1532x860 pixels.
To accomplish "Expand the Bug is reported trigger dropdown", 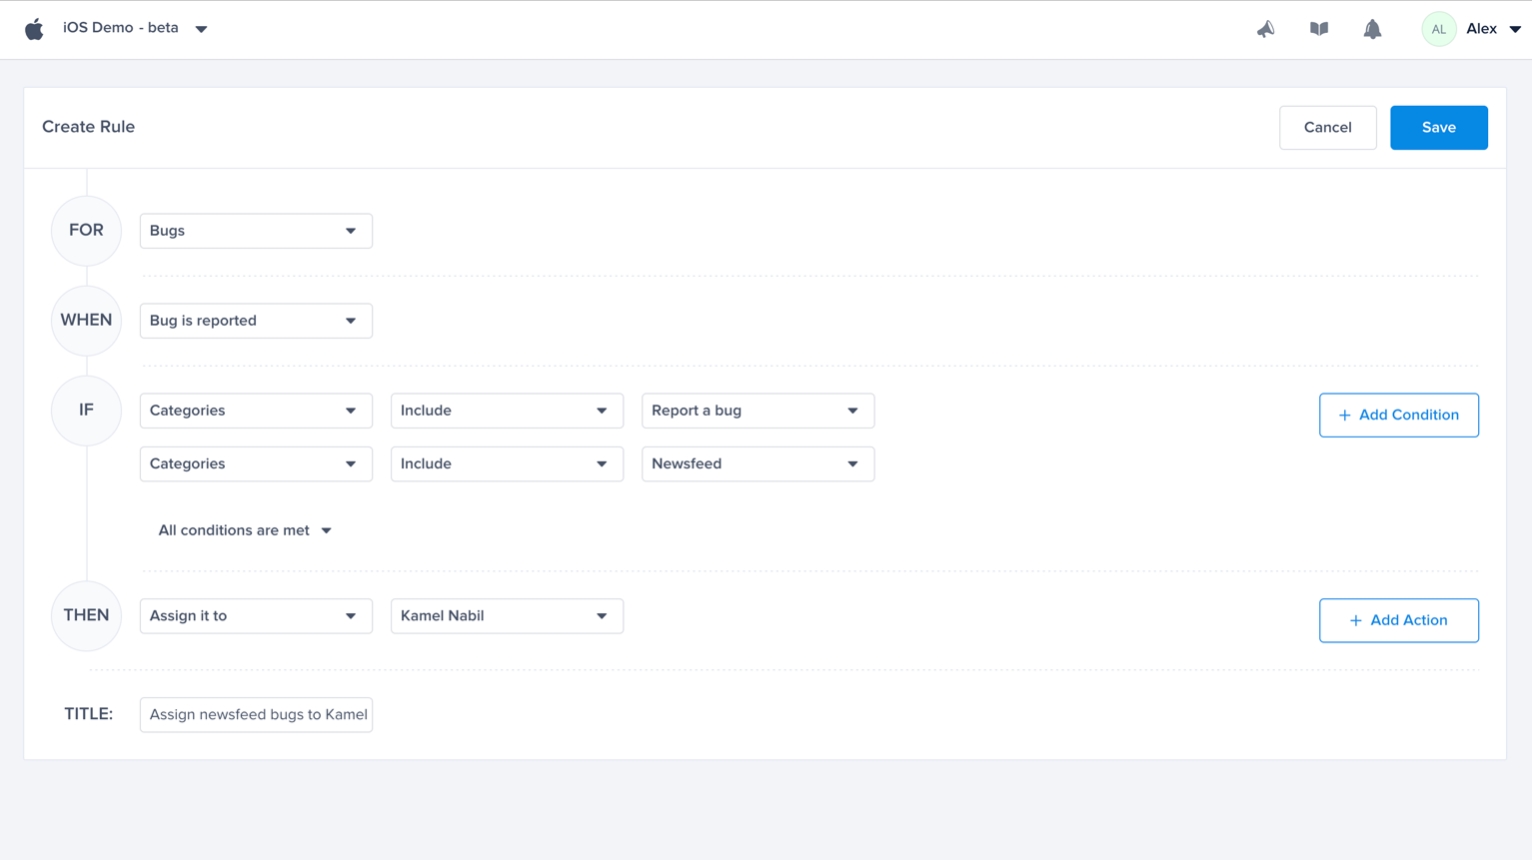I will click(255, 321).
